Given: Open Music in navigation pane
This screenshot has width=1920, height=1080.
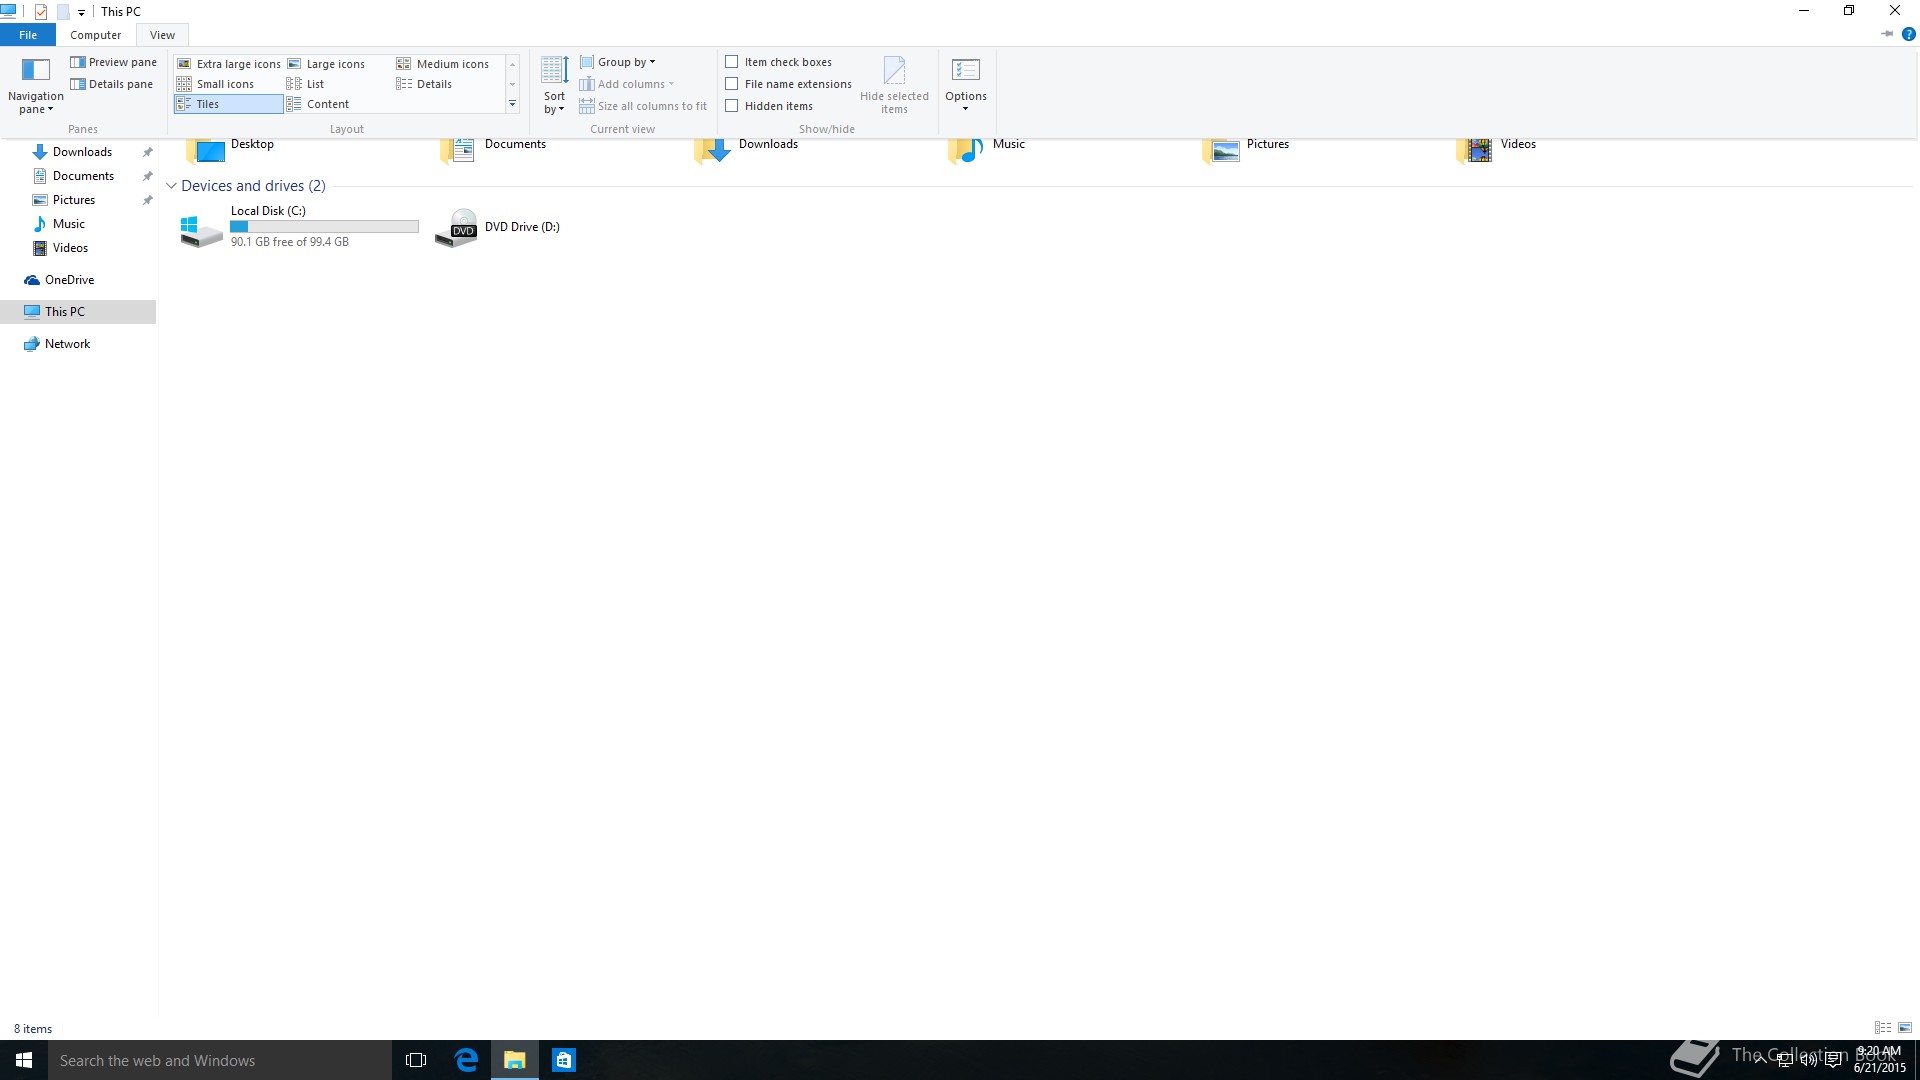Looking at the screenshot, I should (69, 224).
